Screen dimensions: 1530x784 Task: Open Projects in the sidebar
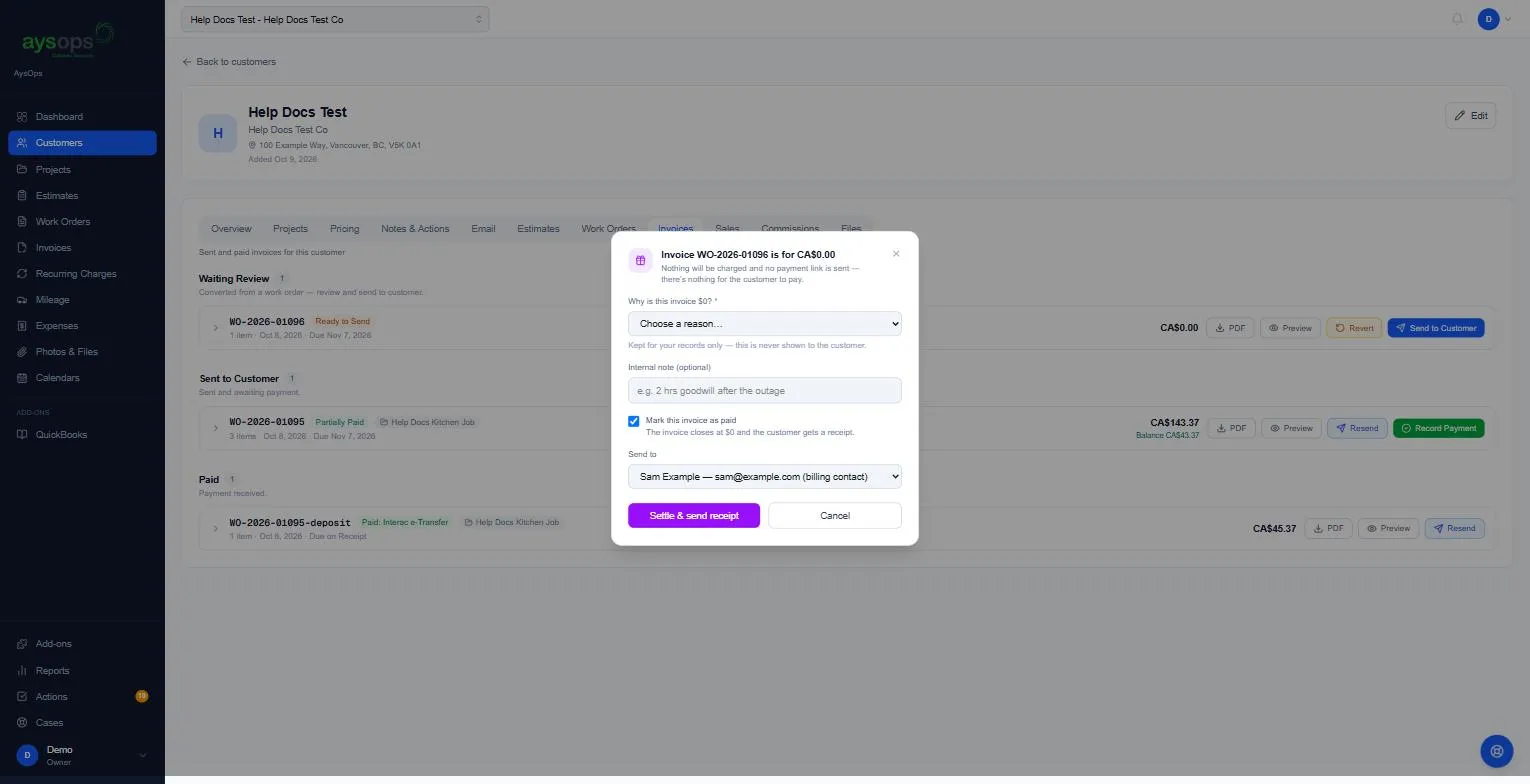coord(82,169)
